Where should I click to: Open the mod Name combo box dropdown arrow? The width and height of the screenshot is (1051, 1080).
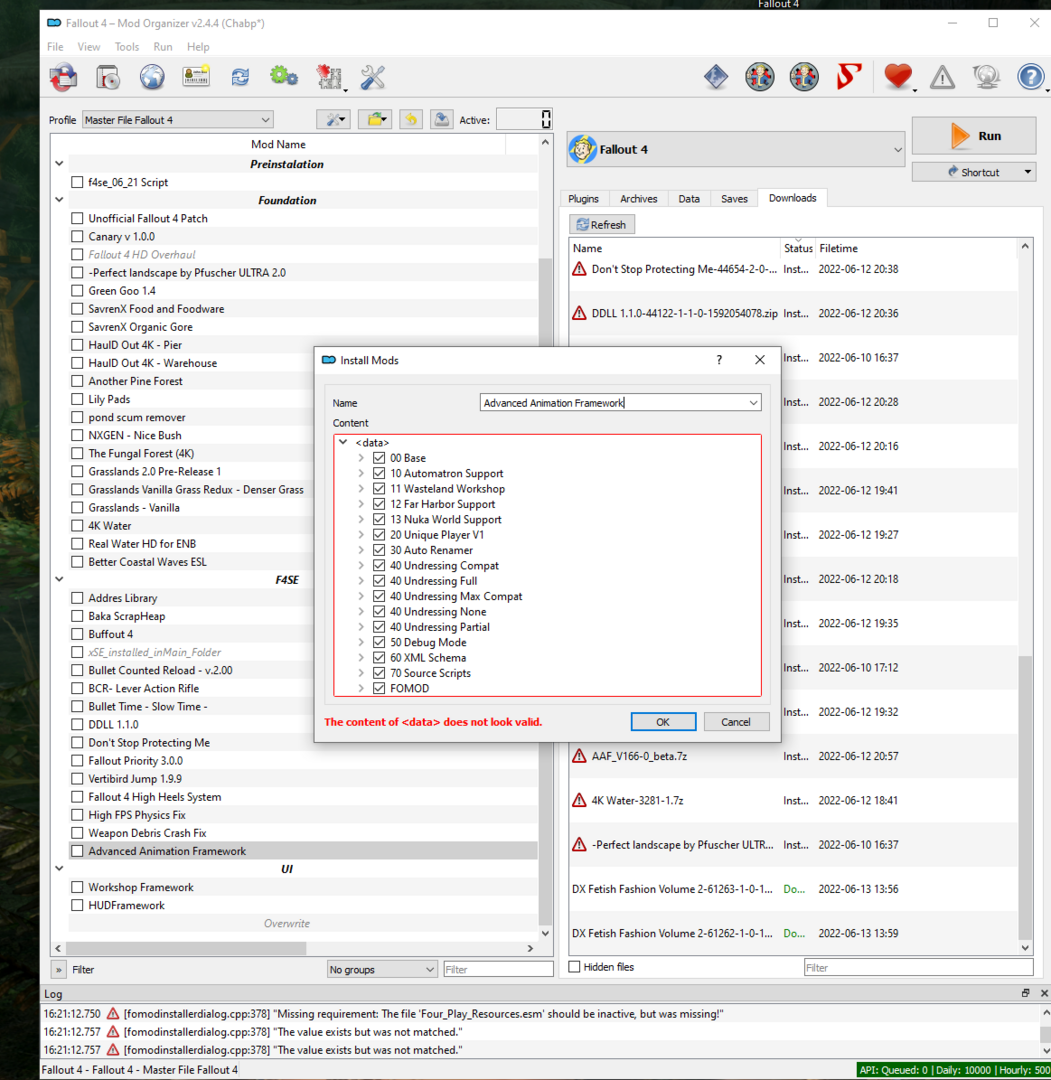[753, 403]
